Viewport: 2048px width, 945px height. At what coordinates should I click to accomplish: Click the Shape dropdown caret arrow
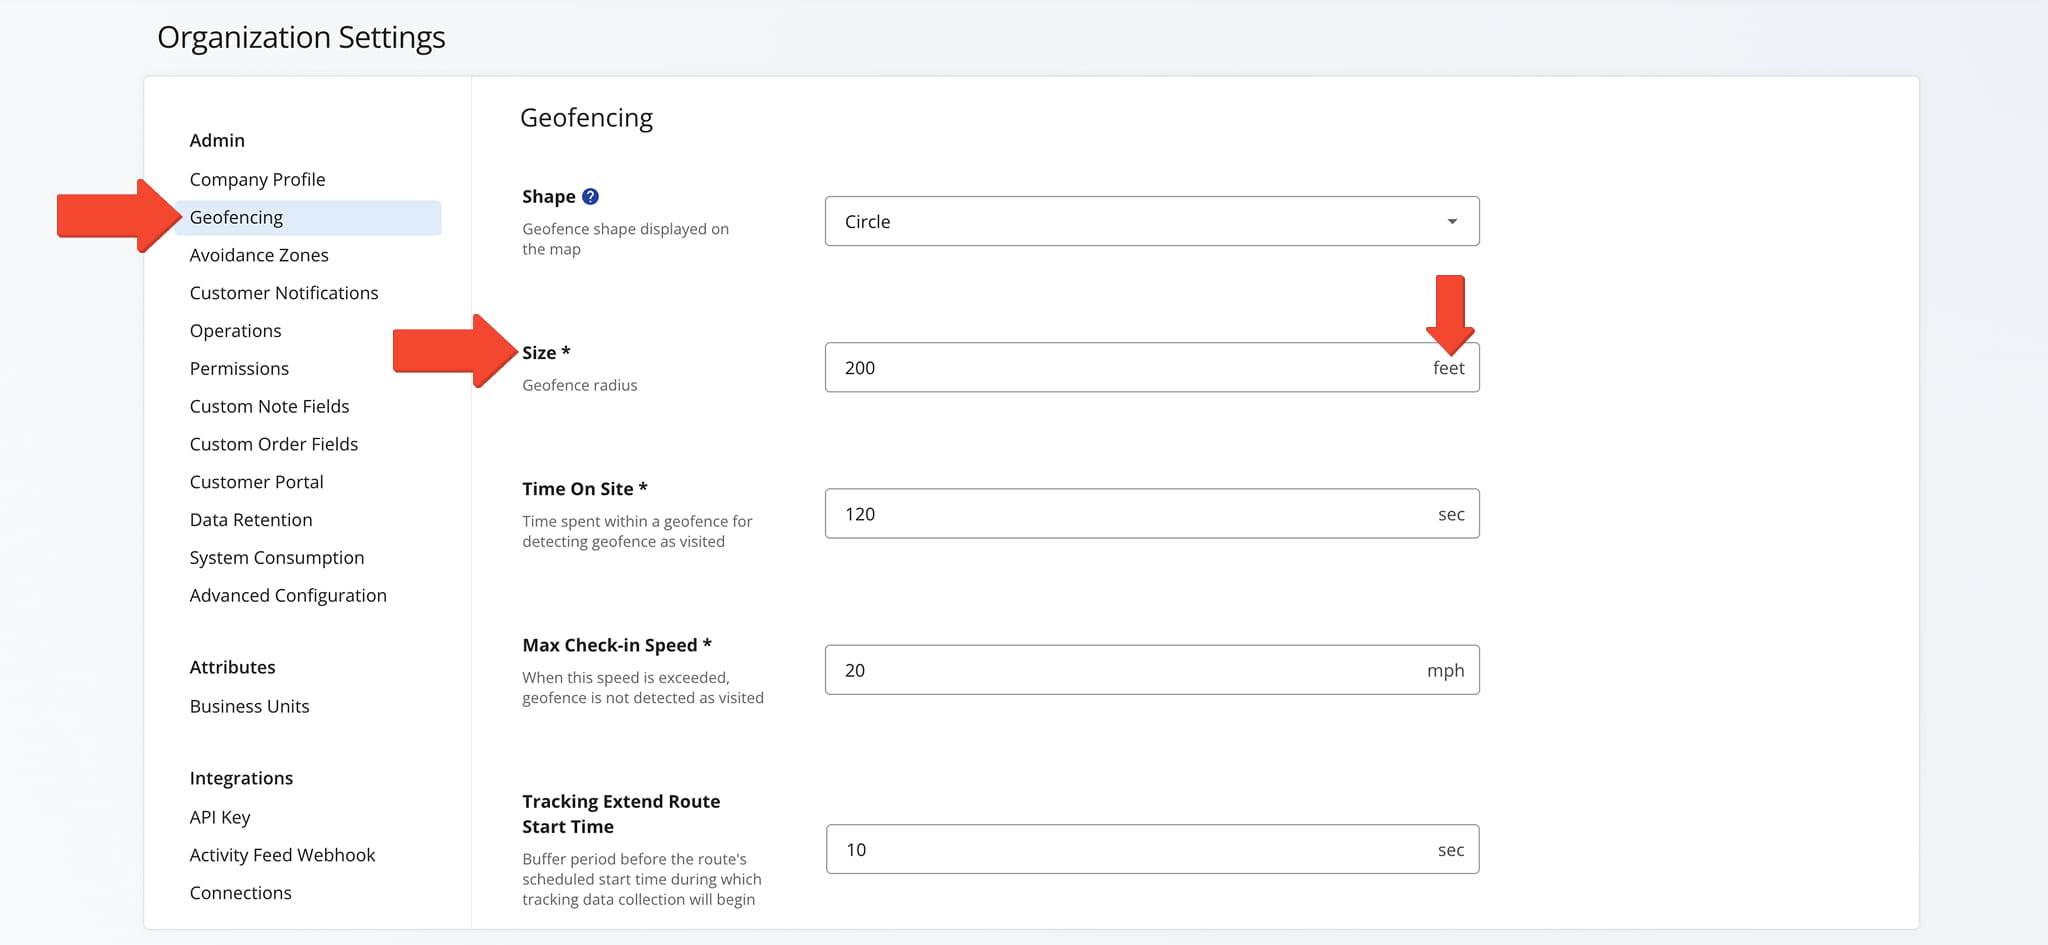[x=1452, y=222]
